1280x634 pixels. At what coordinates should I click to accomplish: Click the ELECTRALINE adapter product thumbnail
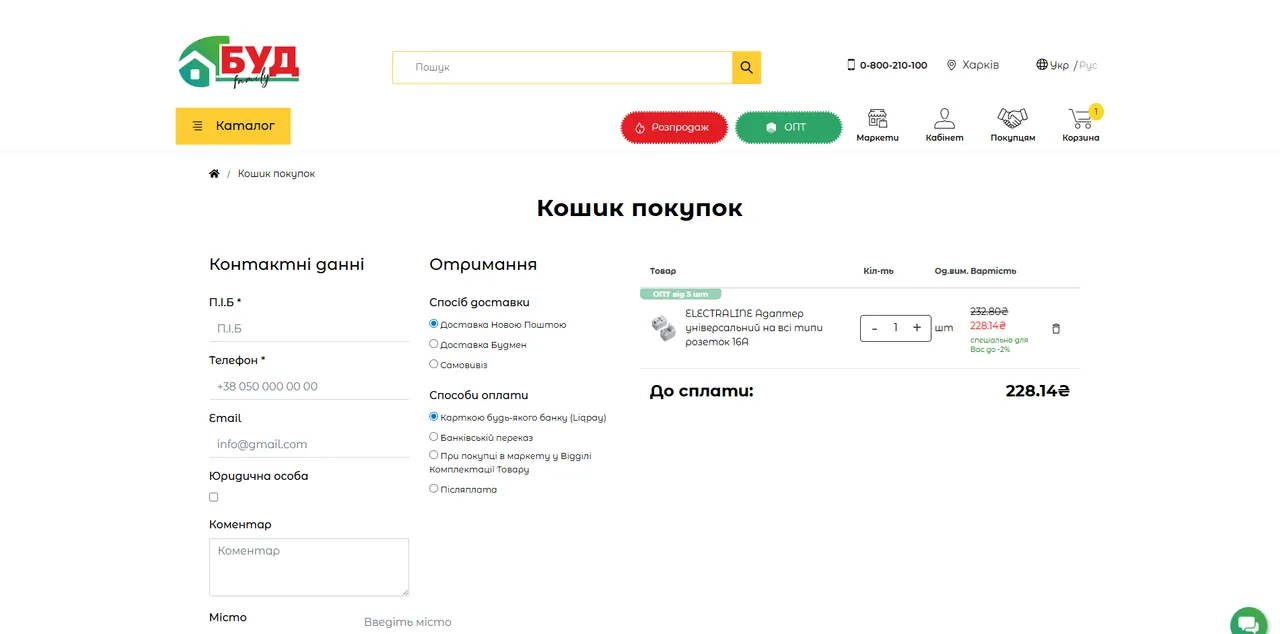(663, 328)
